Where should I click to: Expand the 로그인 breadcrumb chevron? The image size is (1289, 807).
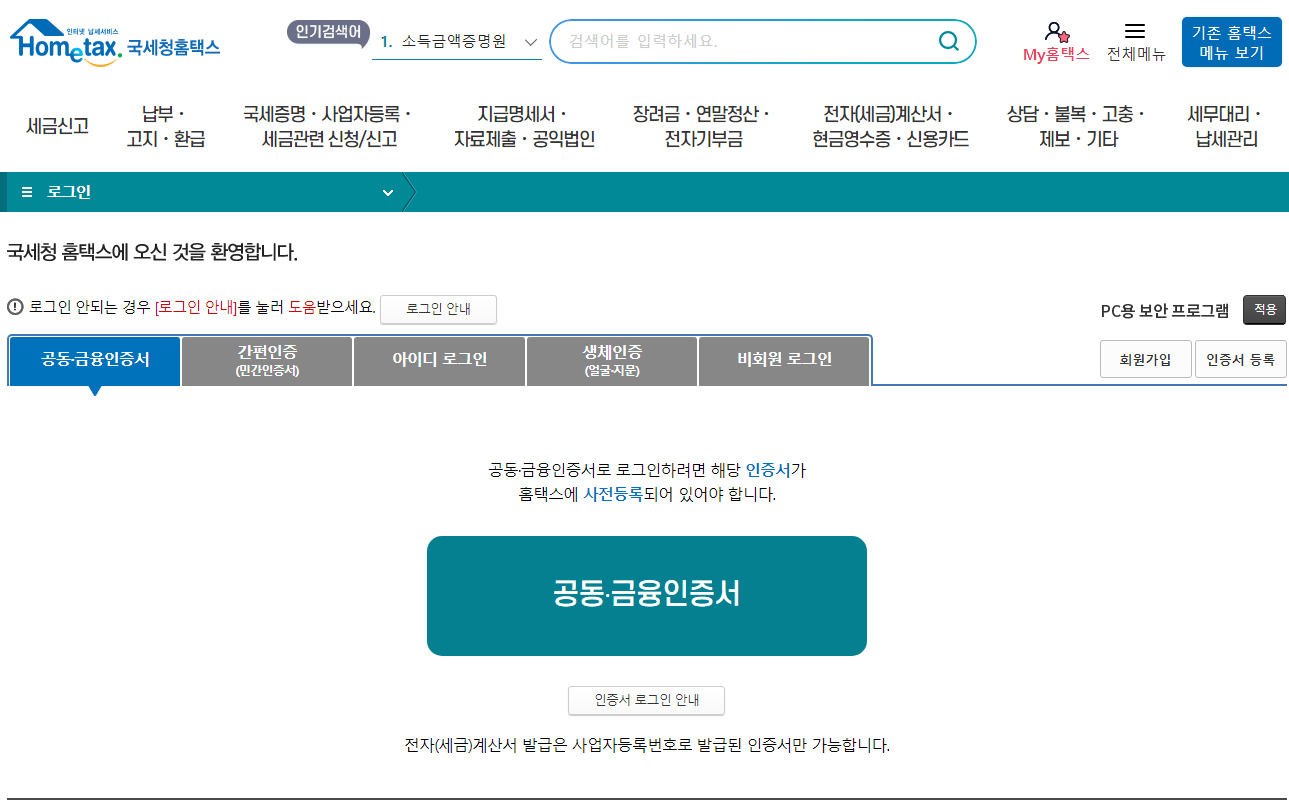tap(388, 192)
